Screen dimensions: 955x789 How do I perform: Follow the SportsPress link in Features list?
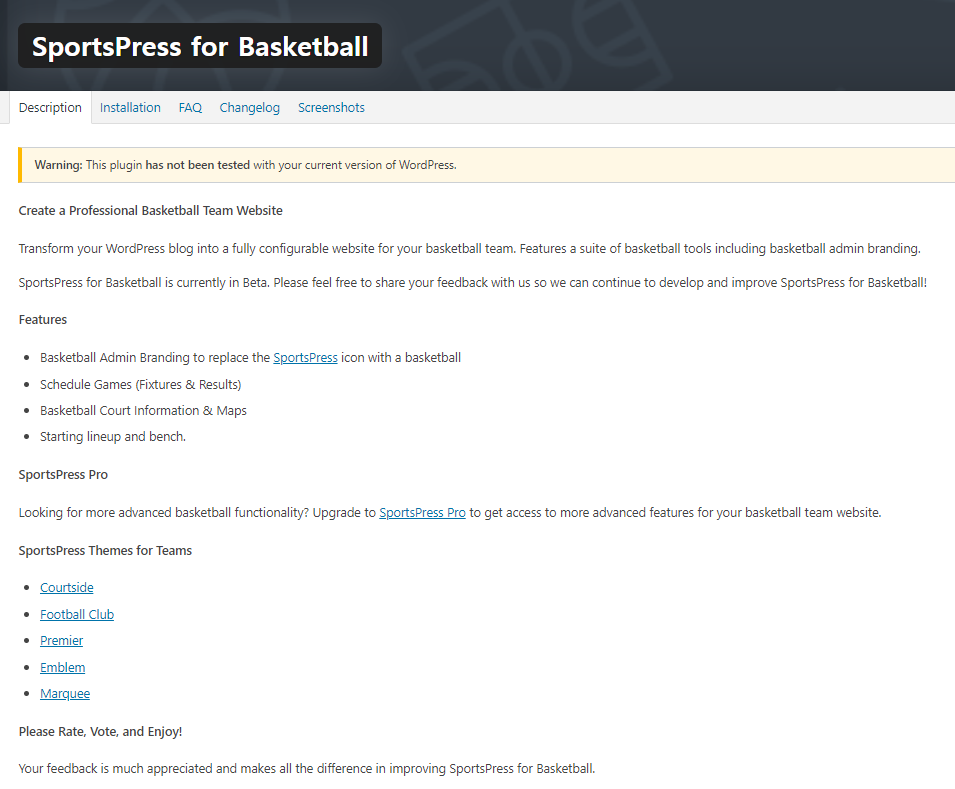305,358
